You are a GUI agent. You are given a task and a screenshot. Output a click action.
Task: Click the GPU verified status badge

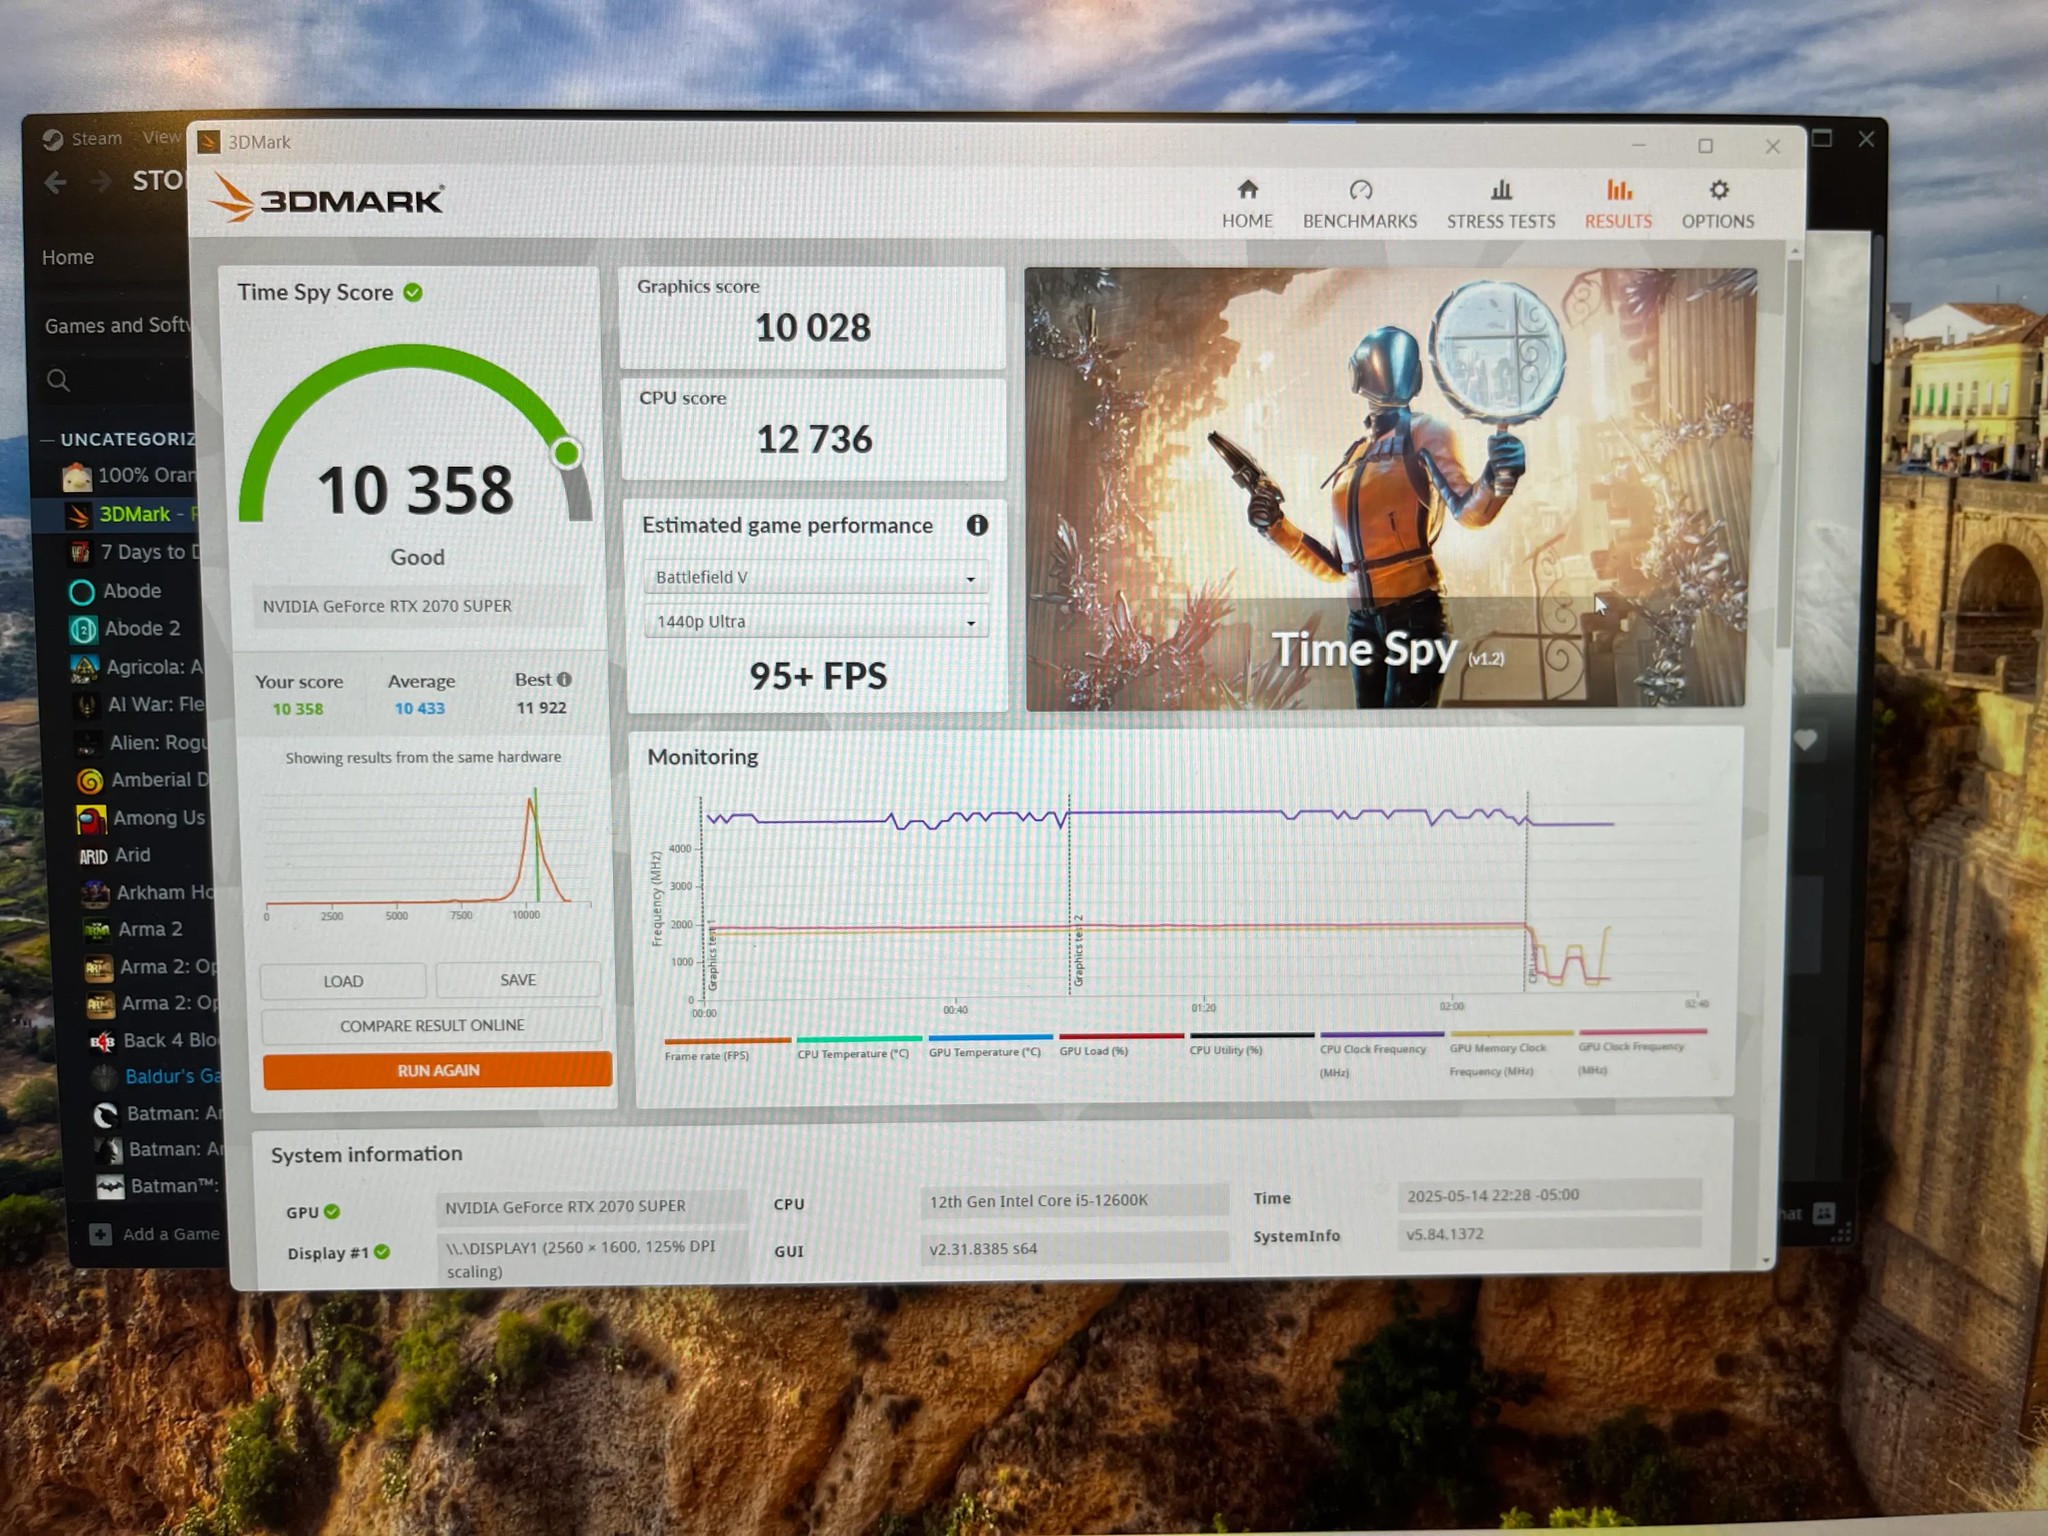pyautogui.click(x=331, y=1212)
